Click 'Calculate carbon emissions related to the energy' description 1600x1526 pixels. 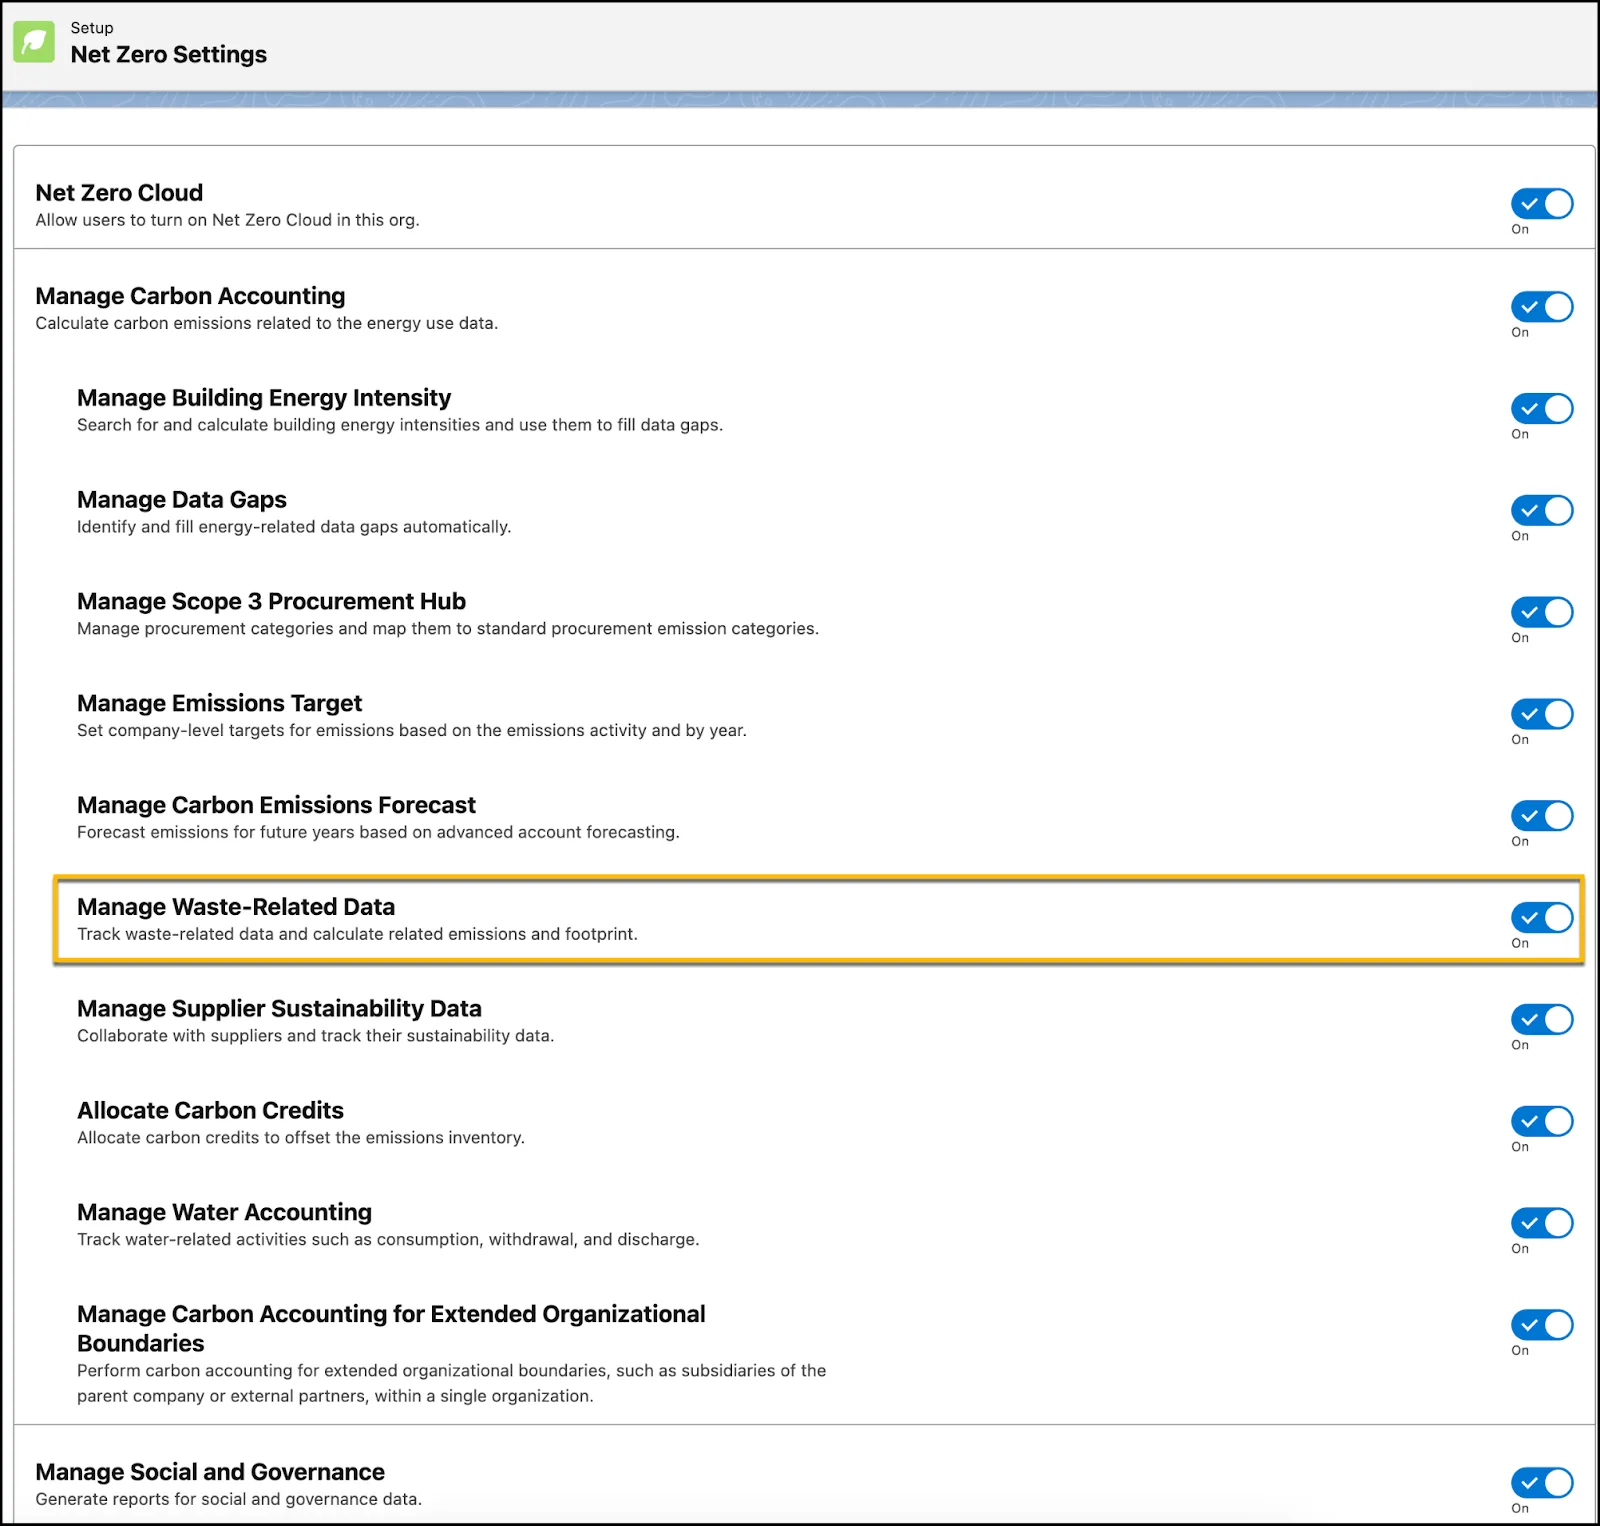click(x=266, y=323)
